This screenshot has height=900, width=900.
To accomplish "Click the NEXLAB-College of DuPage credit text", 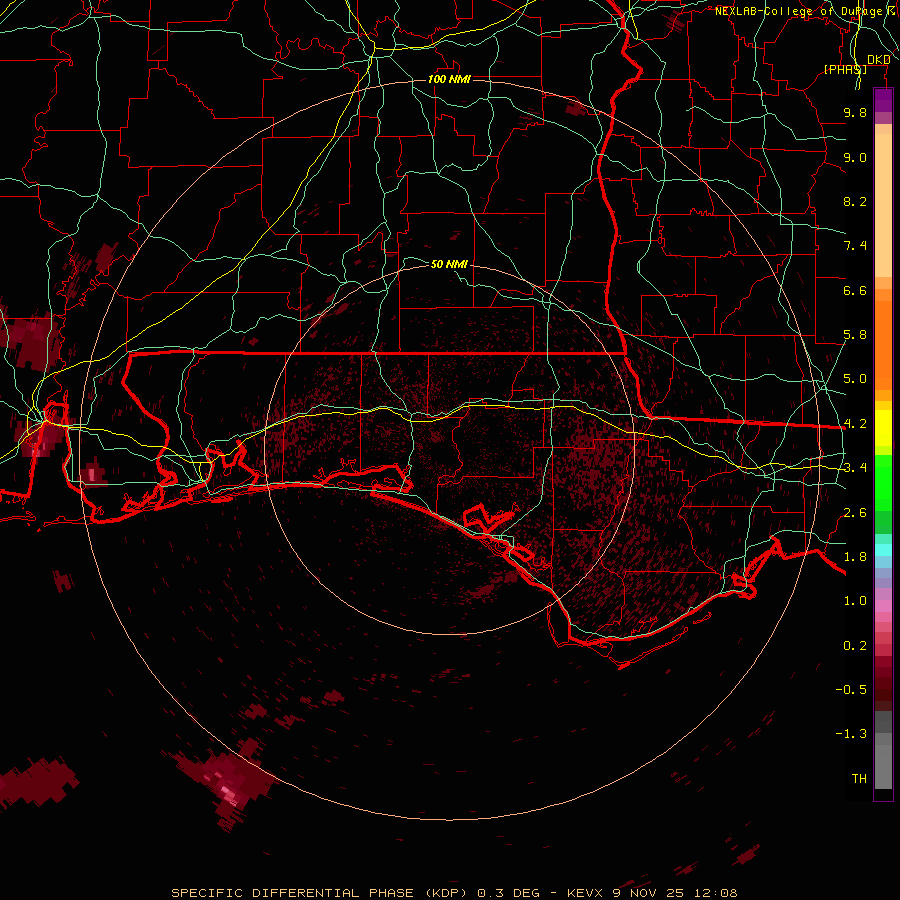I will (x=801, y=11).
